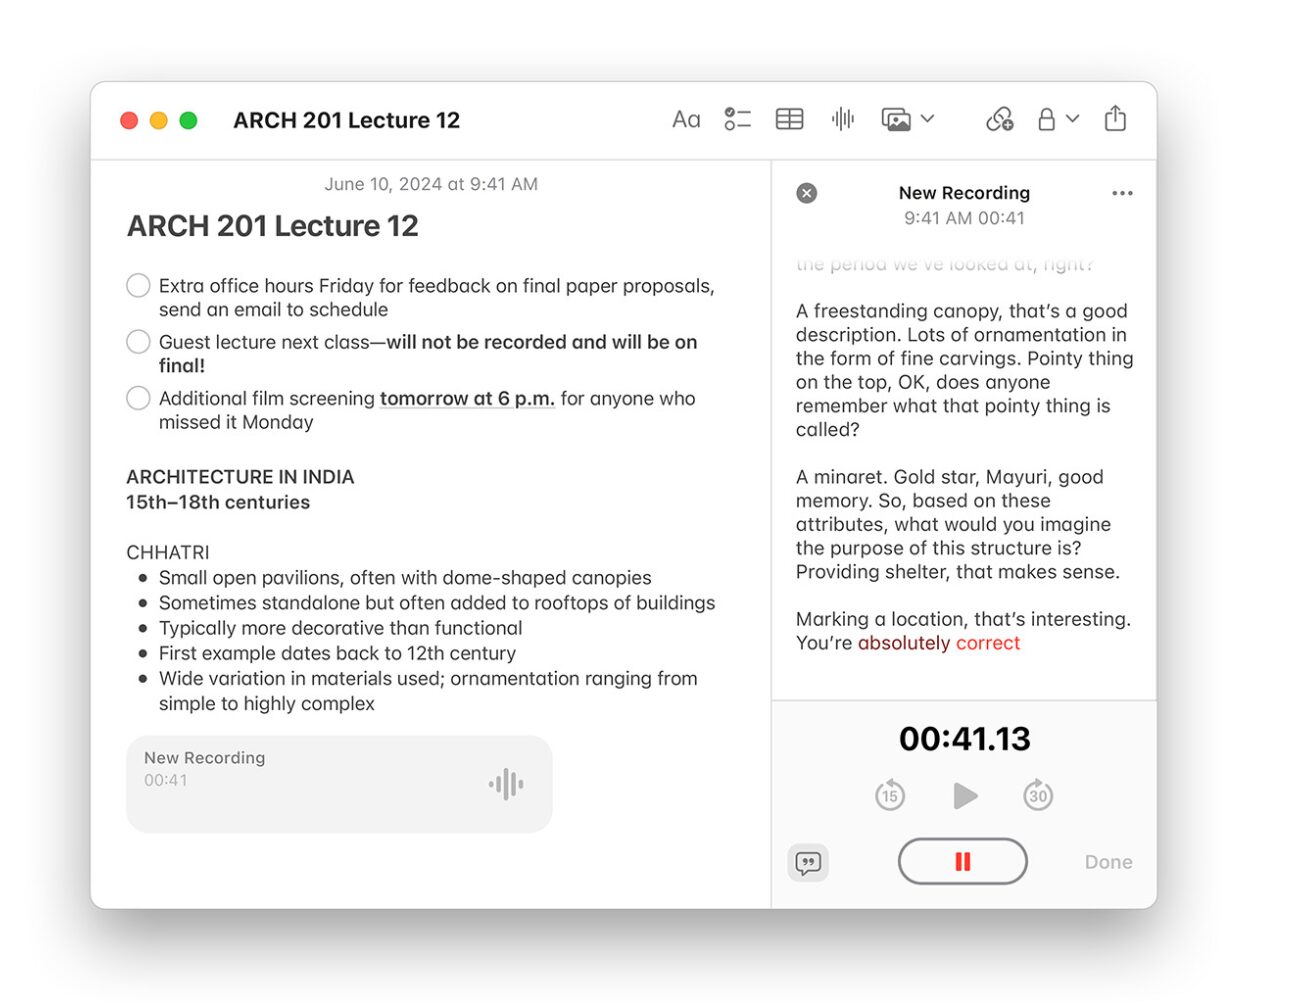The height and width of the screenshot is (1008, 1298).
Task: Click the CHHATRI section label
Action: point(168,552)
